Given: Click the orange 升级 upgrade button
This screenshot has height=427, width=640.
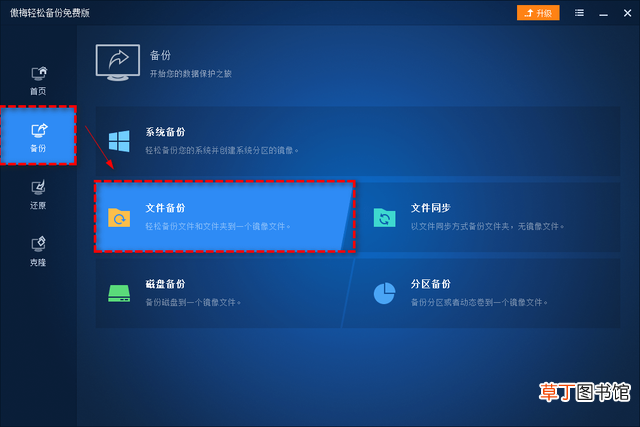Looking at the screenshot, I should tap(538, 13).
